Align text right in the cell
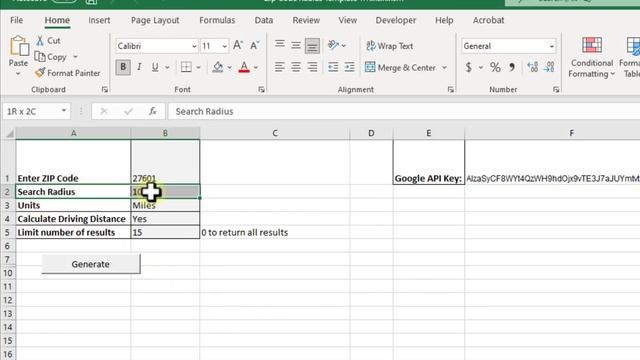Viewport: 640px width, 360px height. 312,67
